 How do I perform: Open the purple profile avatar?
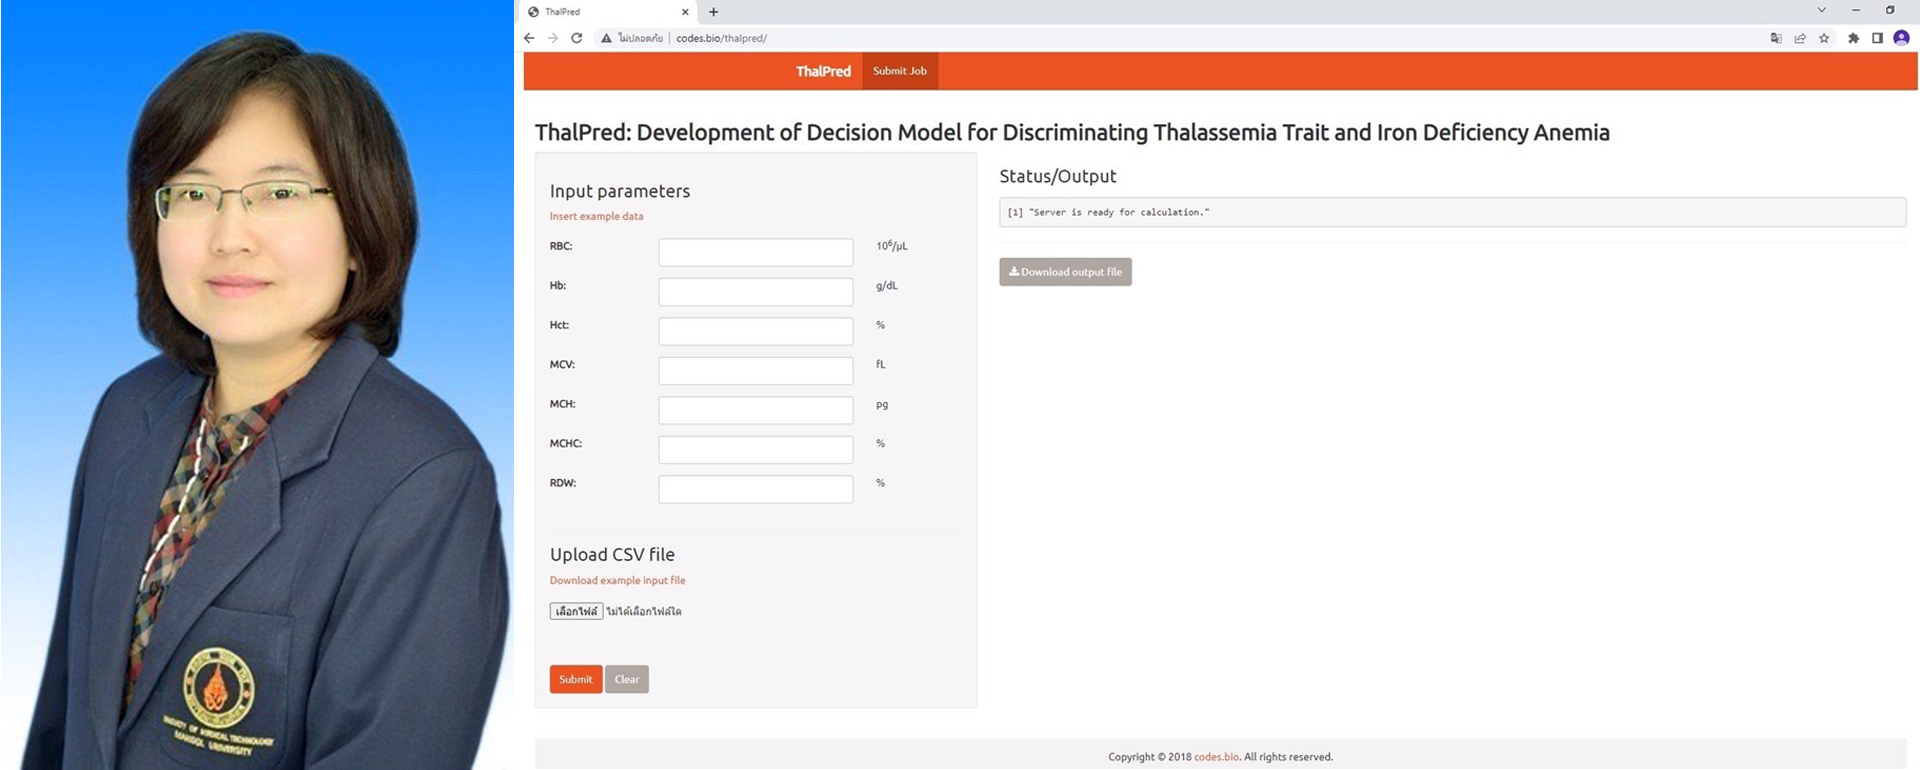pyautogui.click(x=1901, y=38)
